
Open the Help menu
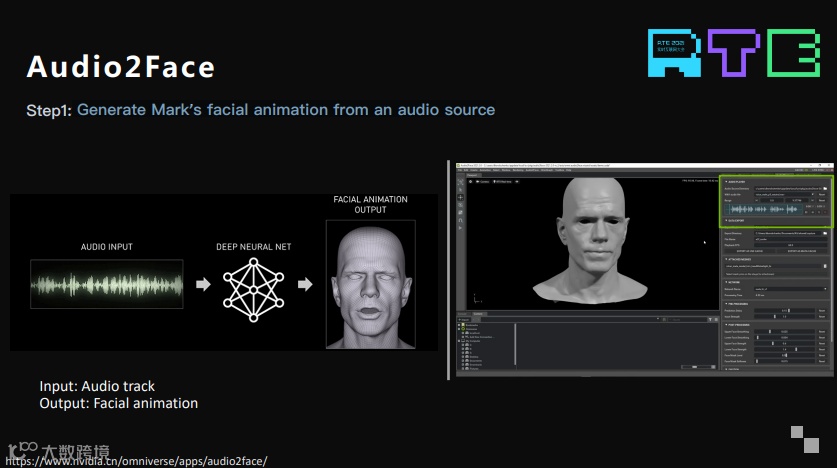(x=568, y=170)
